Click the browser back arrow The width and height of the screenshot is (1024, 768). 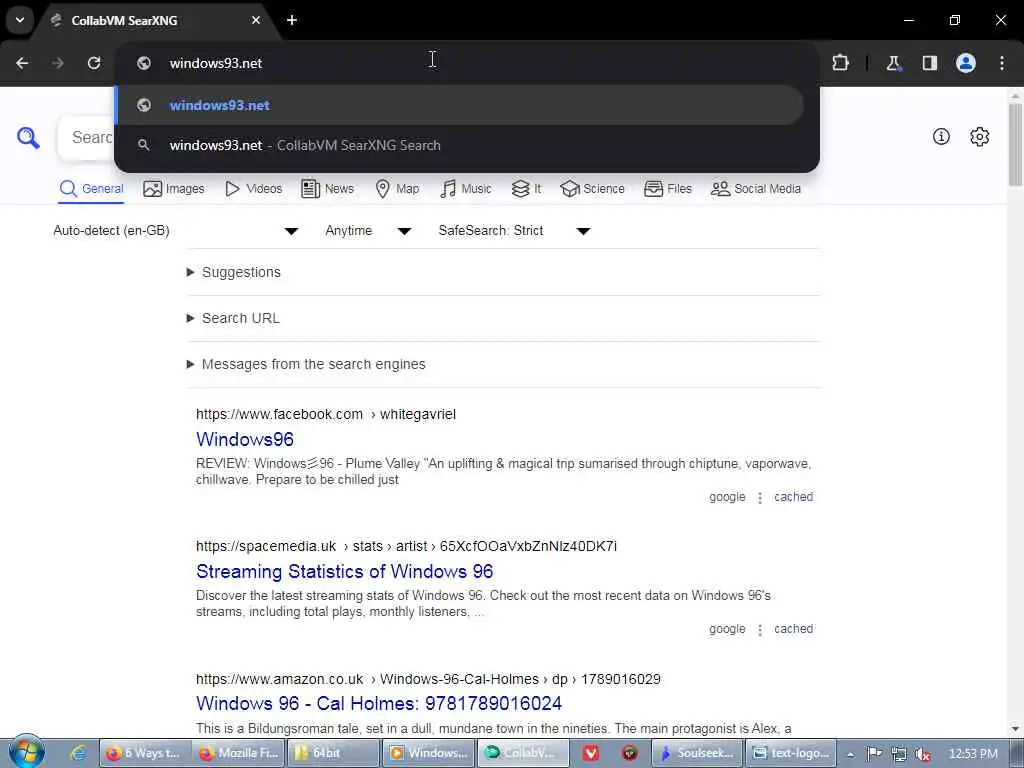(x=22, y=63)
